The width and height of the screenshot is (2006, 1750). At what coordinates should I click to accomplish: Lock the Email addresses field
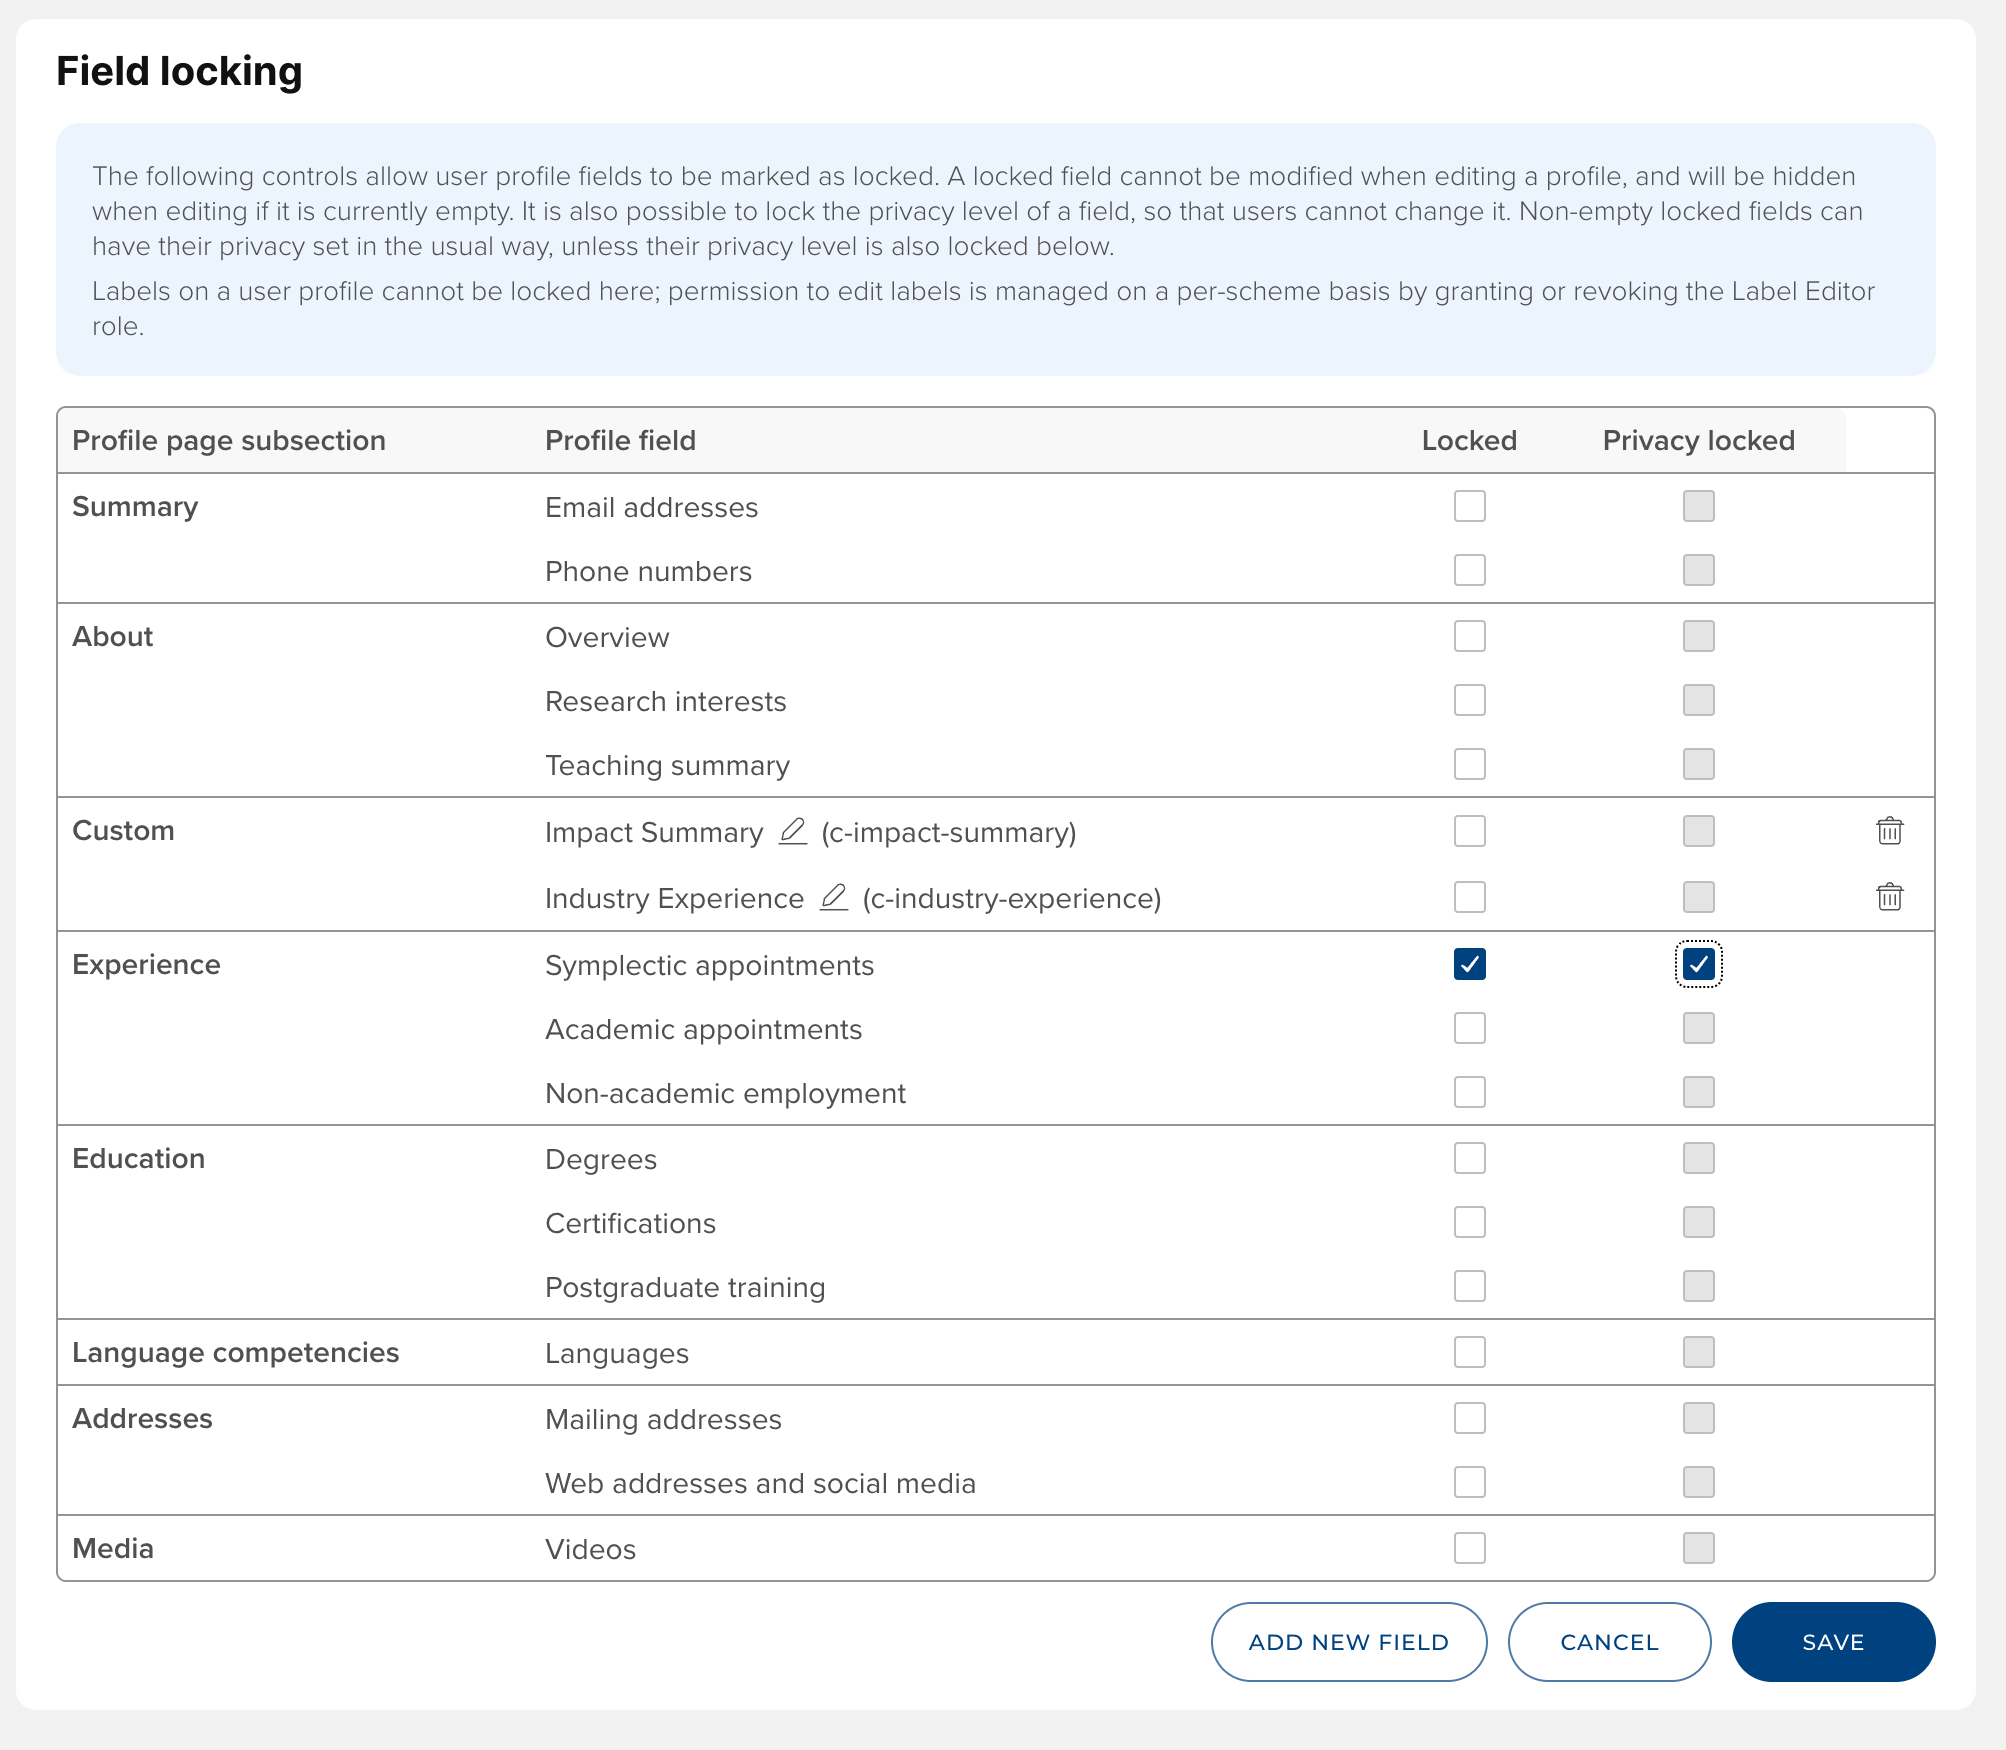coord(1469,506)
